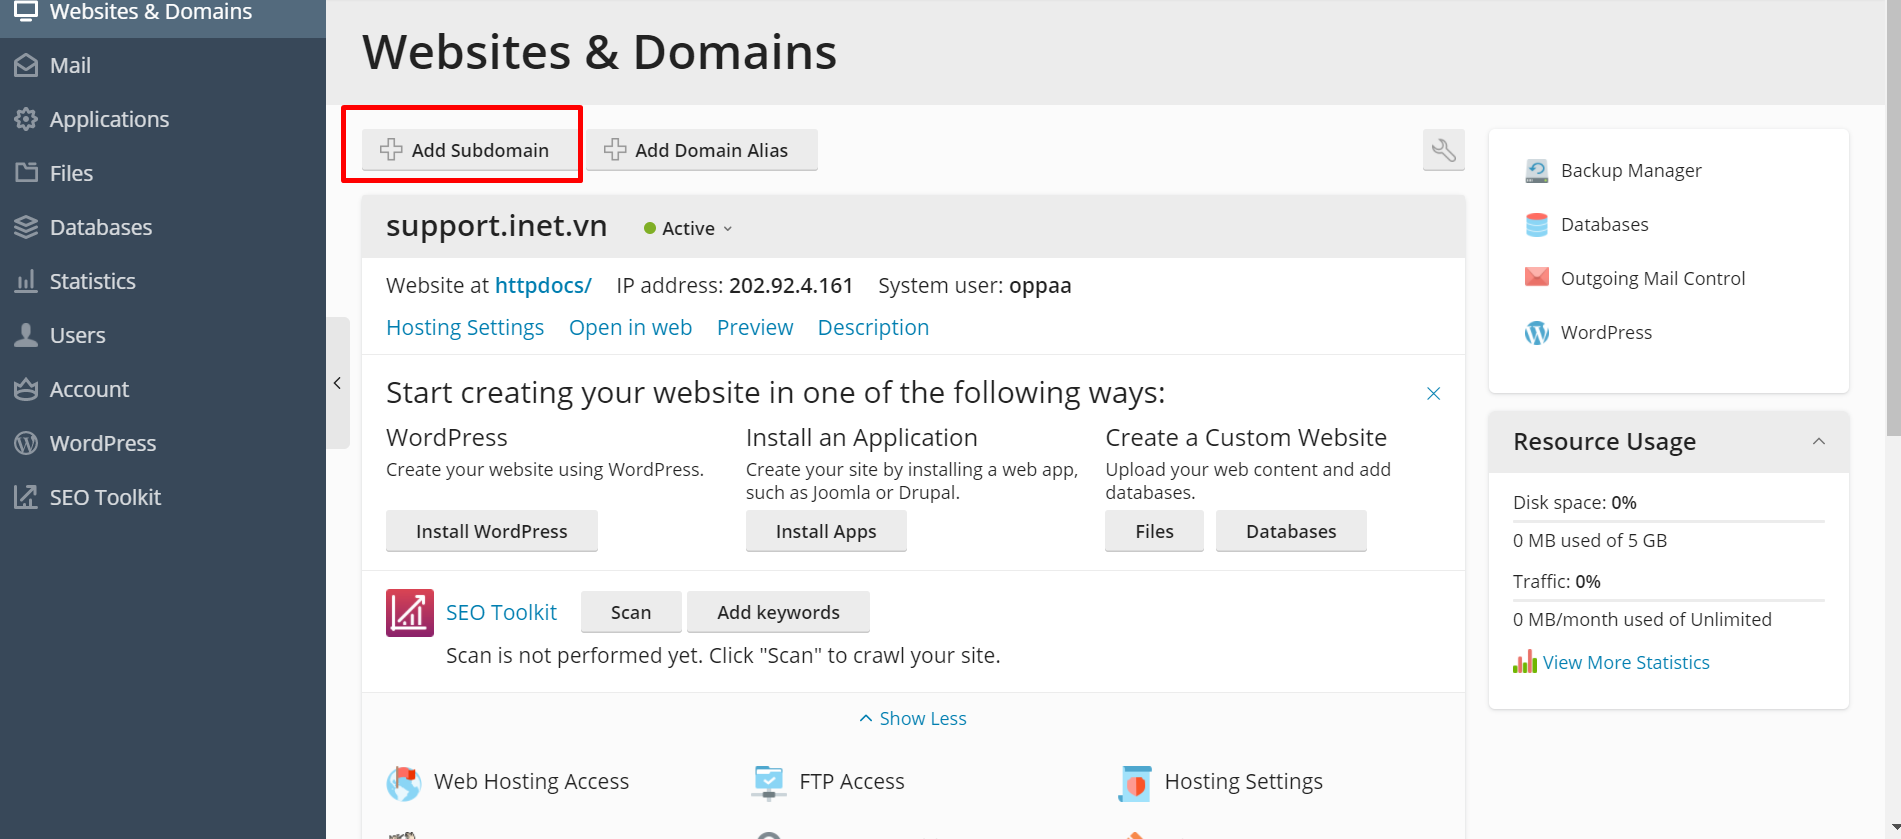Click the Mail envelope sidebar icon
Screen dimensions: 1901x839
coord(26,65)
